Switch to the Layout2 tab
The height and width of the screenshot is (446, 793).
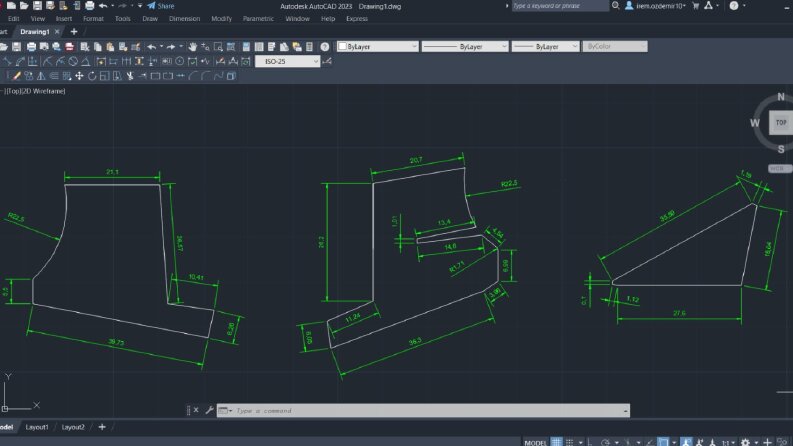coord(73,427)
